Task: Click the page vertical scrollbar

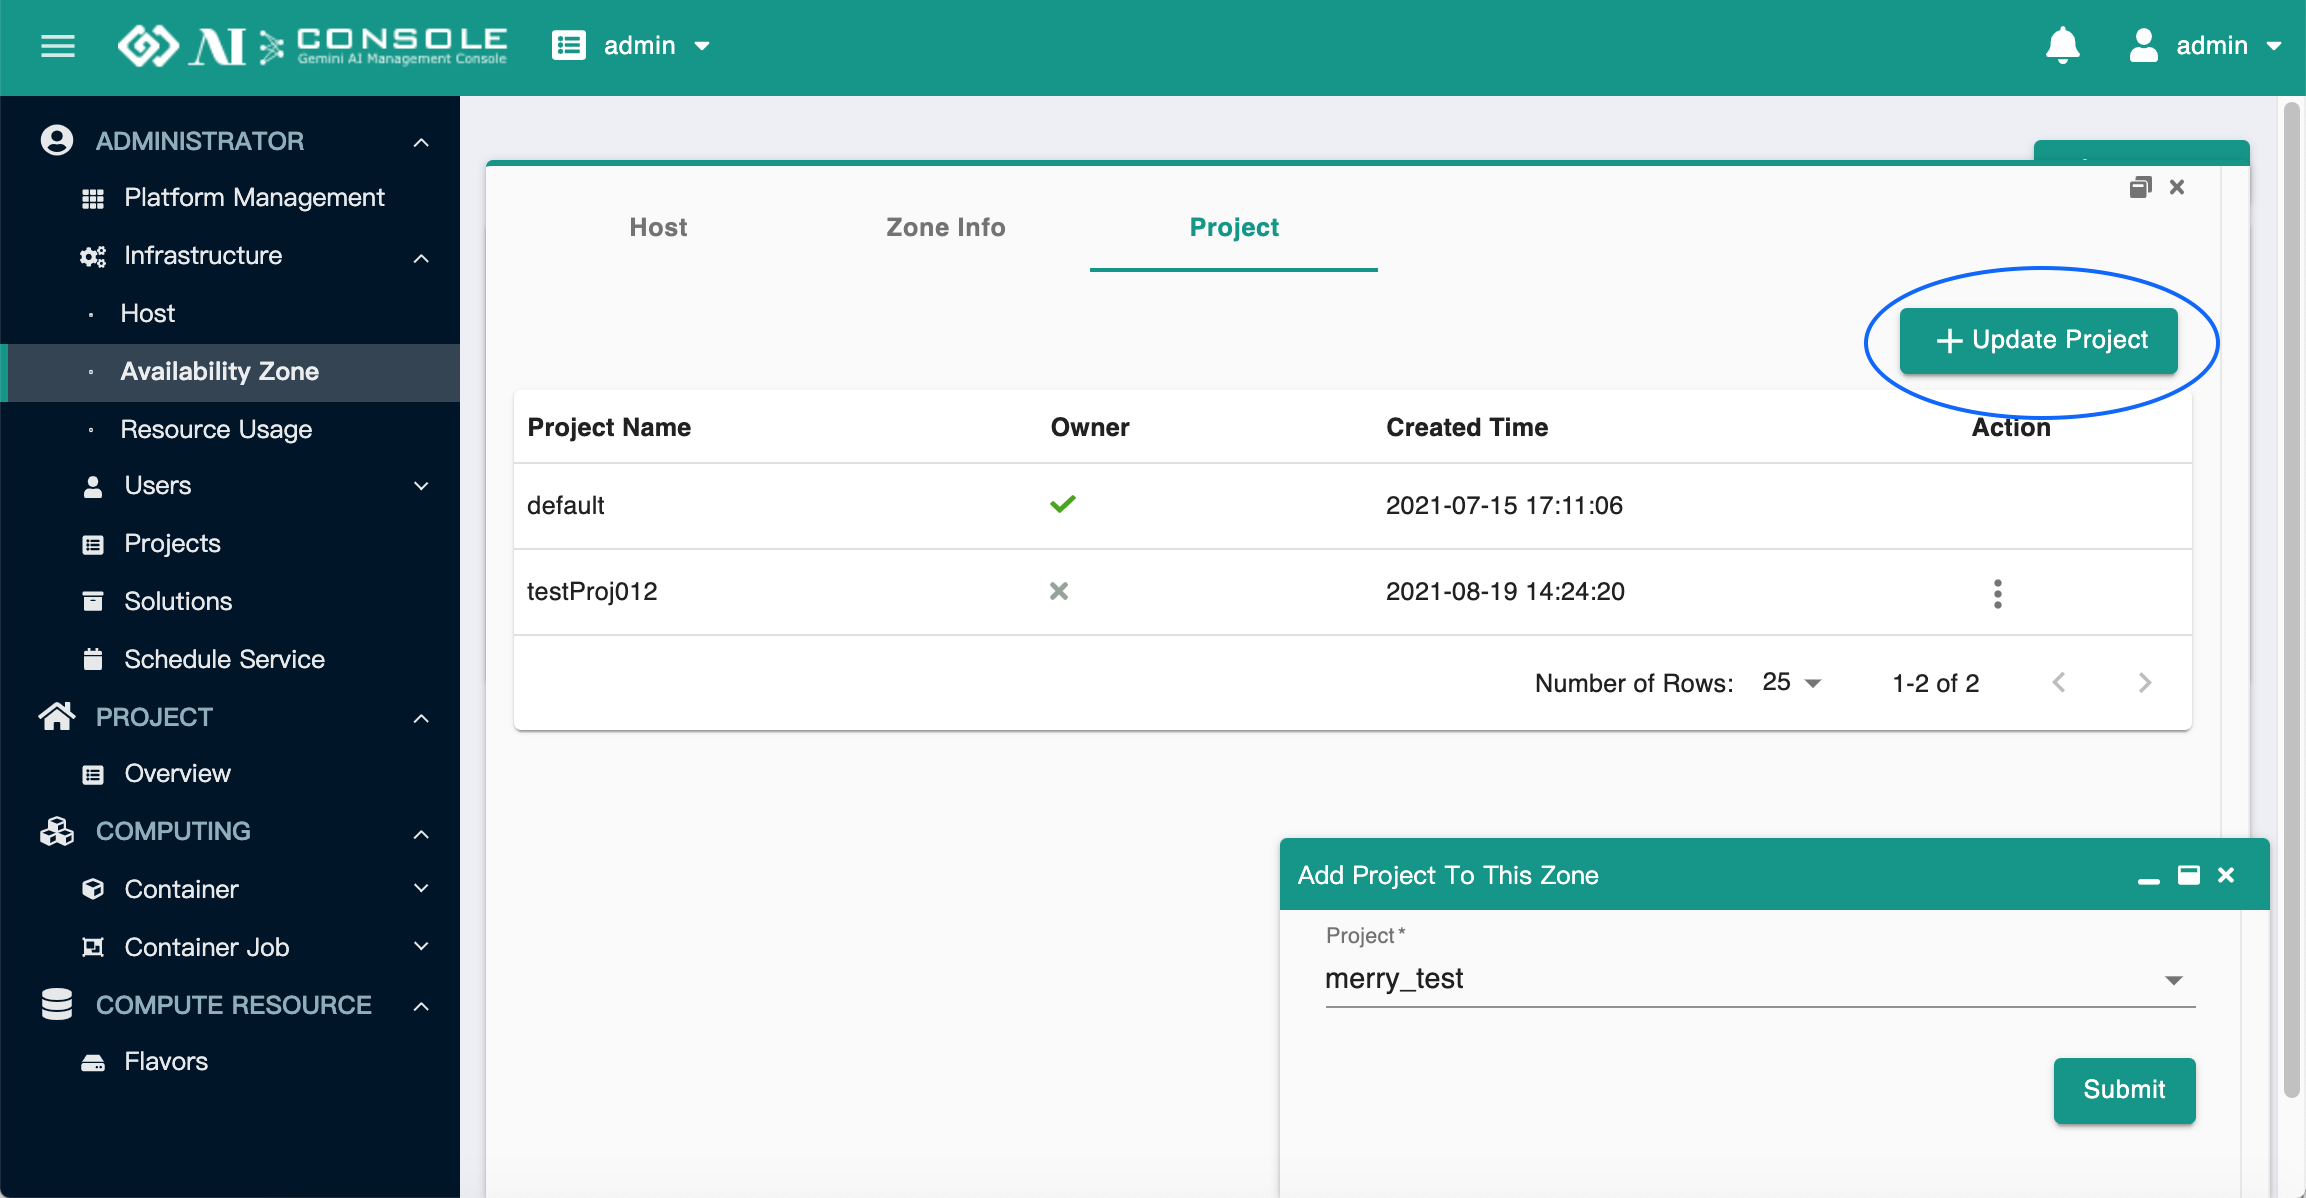Action: click(x=2293, y=600)
